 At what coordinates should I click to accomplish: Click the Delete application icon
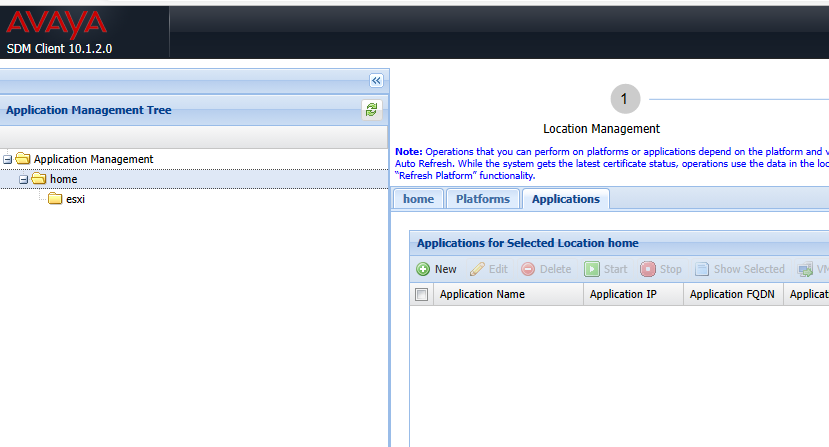tap(528, 269)
